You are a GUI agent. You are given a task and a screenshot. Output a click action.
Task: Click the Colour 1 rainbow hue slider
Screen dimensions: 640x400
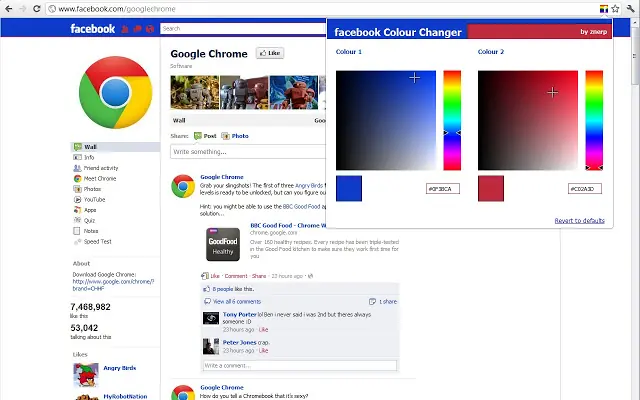(452, 120)
